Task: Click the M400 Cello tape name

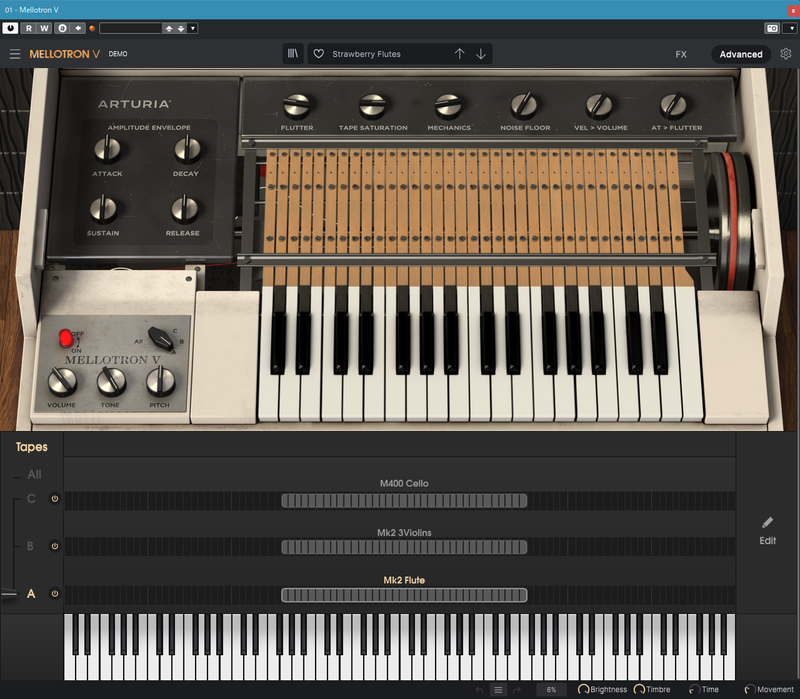Action: point(404,483)
